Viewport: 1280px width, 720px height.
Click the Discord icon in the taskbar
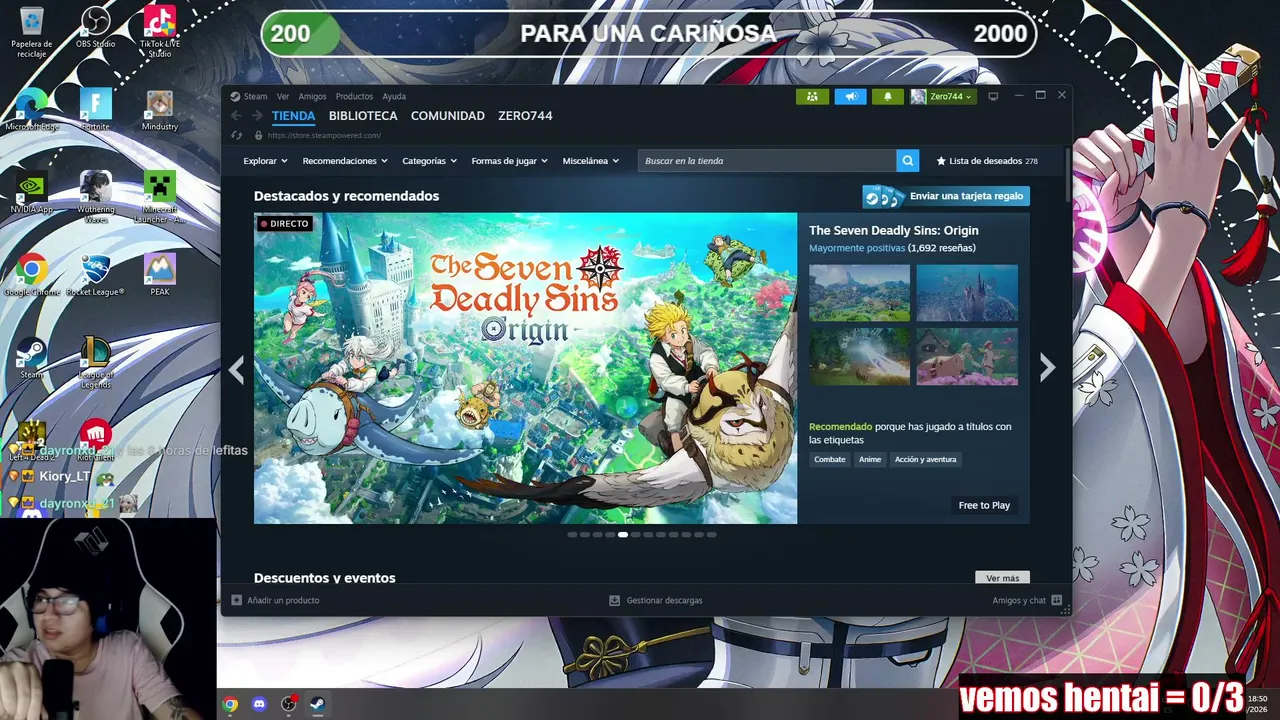(x=260, y=704)
